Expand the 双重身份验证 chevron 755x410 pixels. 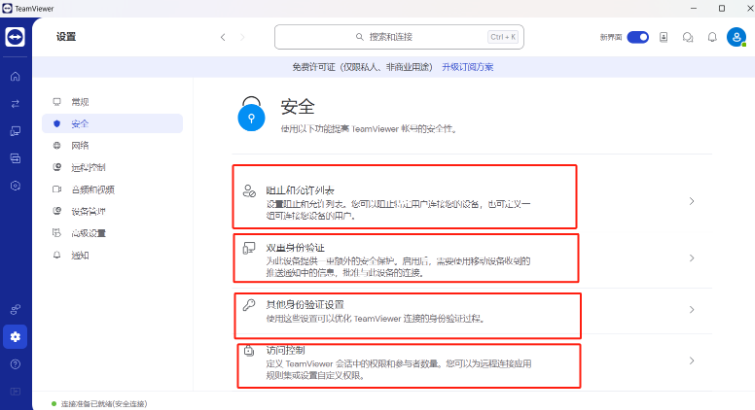coord(692,258)
